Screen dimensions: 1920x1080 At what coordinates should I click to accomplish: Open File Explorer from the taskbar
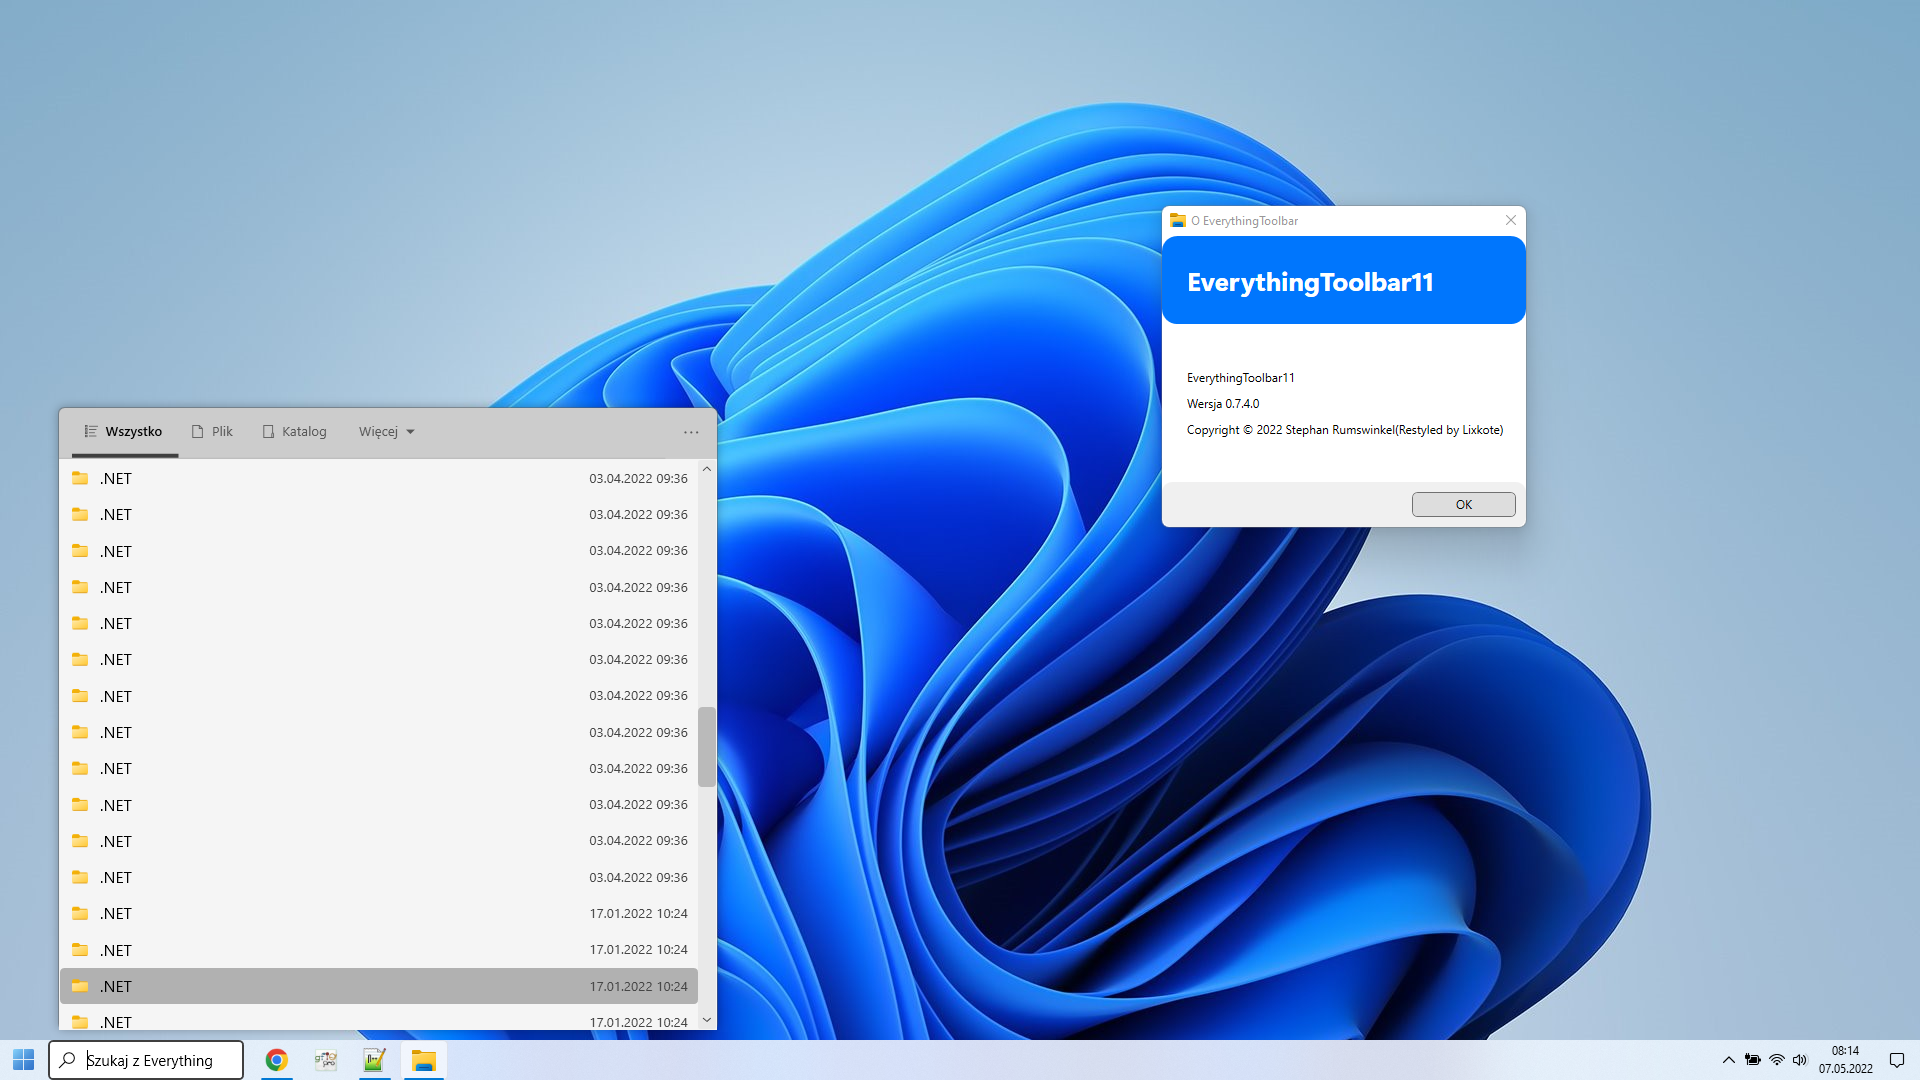[424, 1060]
